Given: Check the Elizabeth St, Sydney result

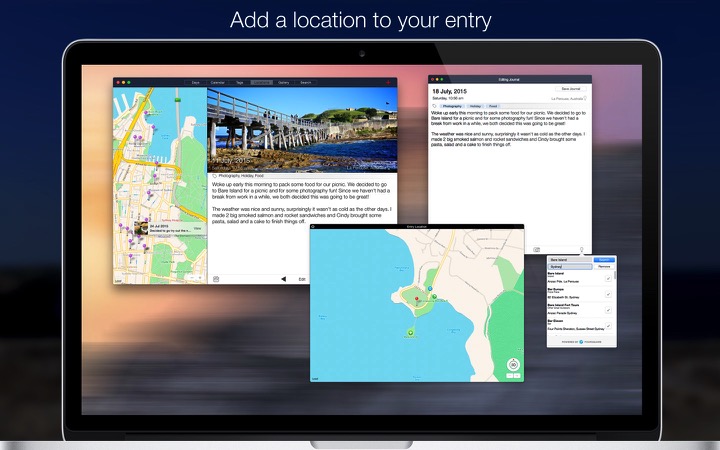Looking at the screenshot, I should tap(608, 294).
